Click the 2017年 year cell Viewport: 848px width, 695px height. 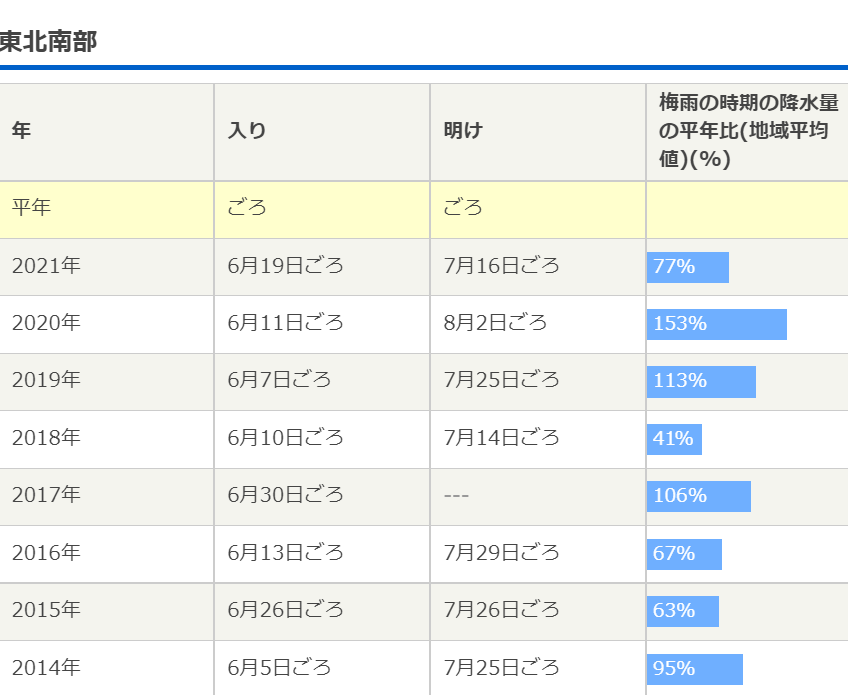(47, 495)
